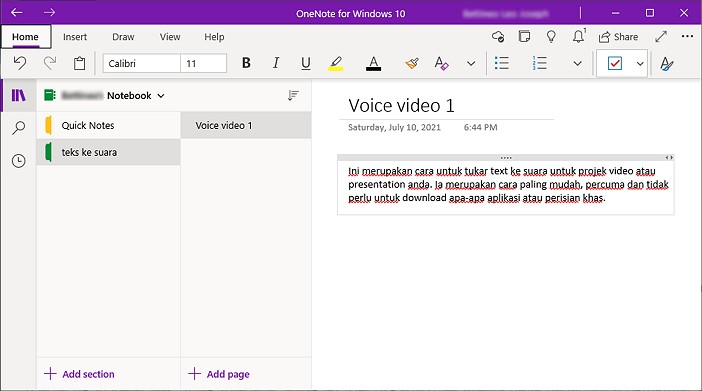Click the lightbulb tell-me icon
Viewport: 702px width, 391px height.
click(x=551, y=36)
